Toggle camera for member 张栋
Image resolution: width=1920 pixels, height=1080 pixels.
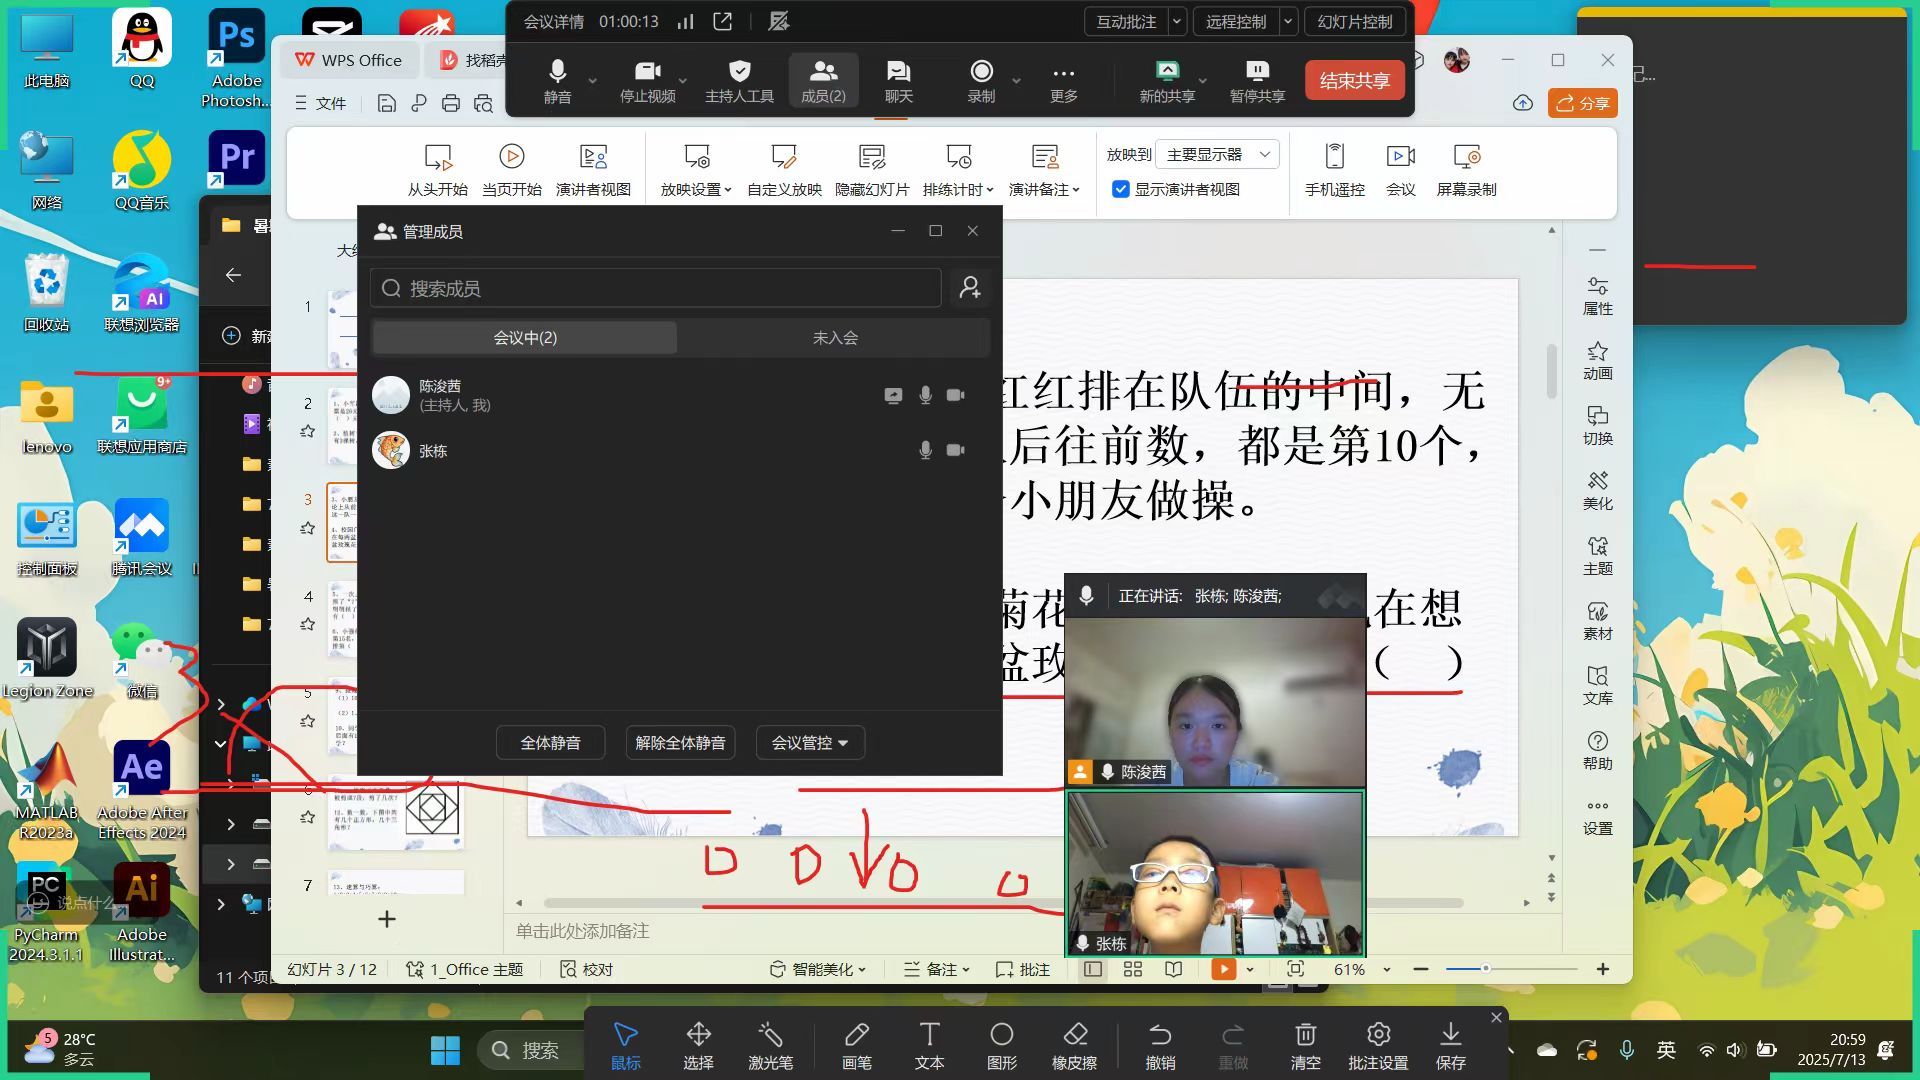click(x=956, y=451)
